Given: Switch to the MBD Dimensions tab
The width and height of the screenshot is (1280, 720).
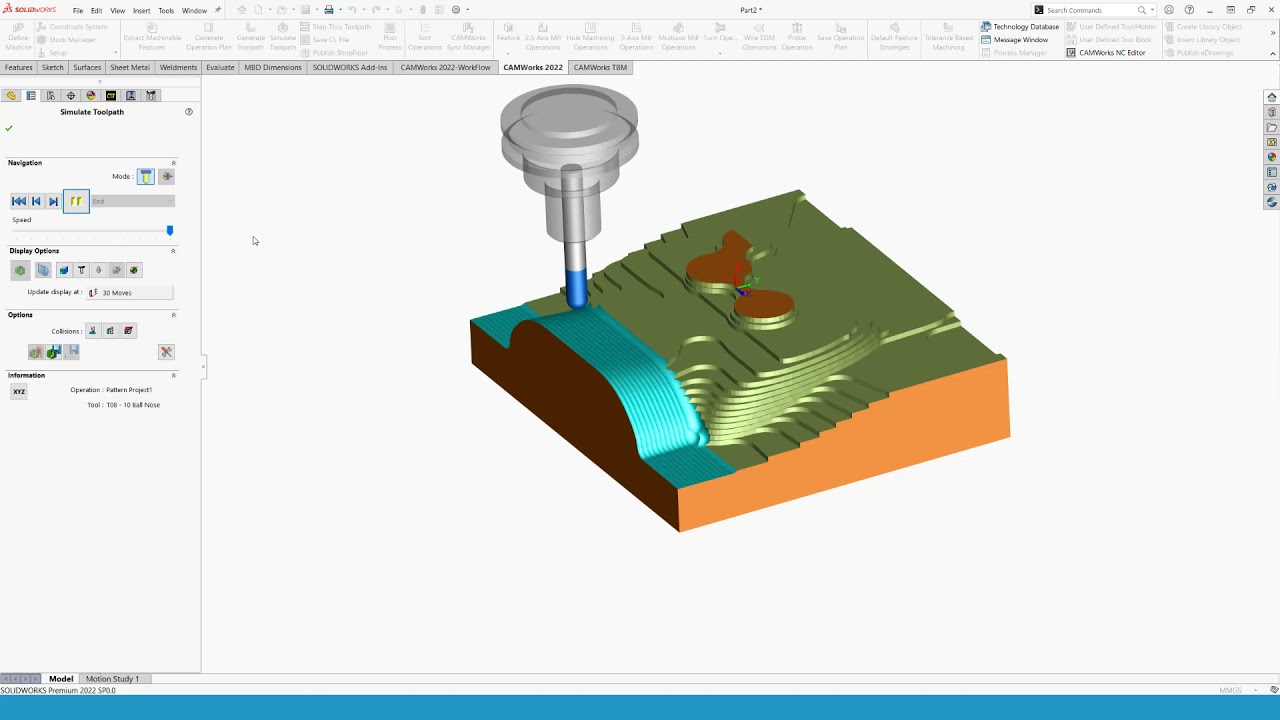Looking at the screenshot, I should tap(273, 67).
